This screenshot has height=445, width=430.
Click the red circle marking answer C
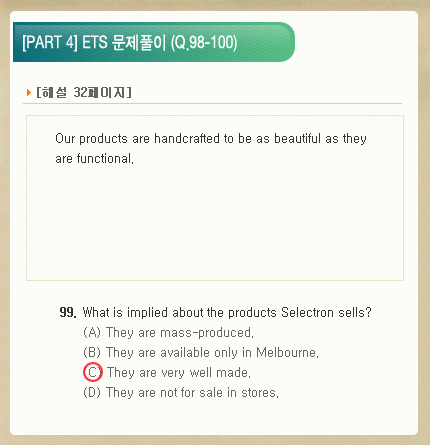(x=93, y=372)
